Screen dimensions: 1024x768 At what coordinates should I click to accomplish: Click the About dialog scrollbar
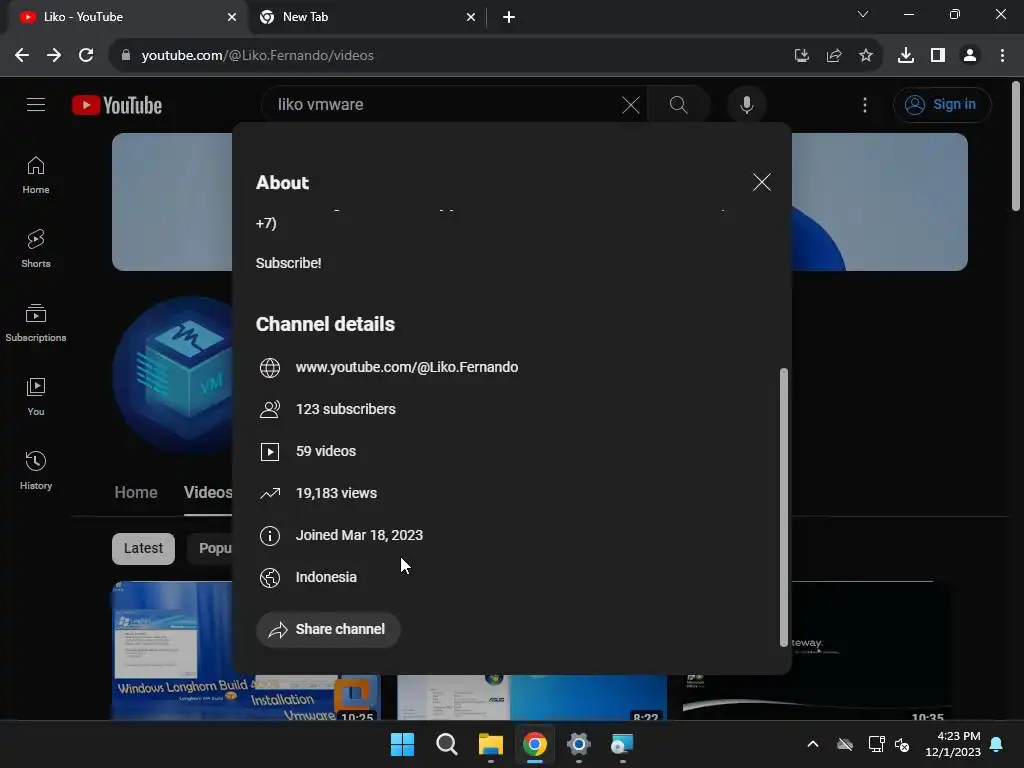click(x=784, y=507)
